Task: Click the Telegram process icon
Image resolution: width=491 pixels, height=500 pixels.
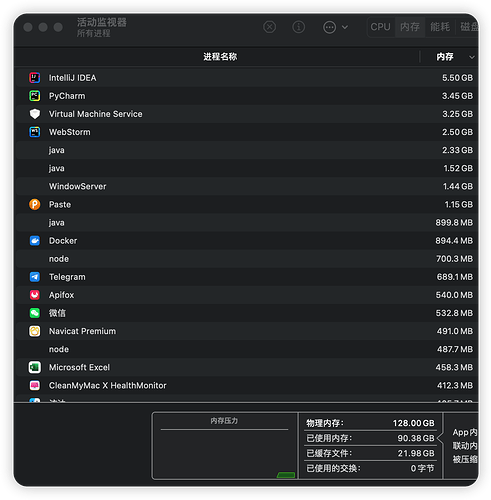Action: pos(35,277)
